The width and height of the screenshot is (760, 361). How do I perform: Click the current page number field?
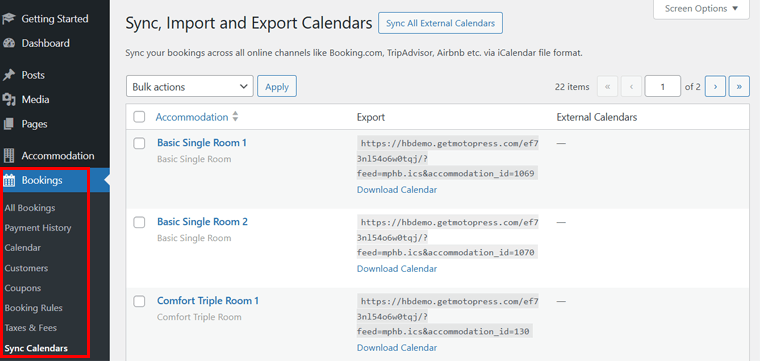tap(663, 87)
